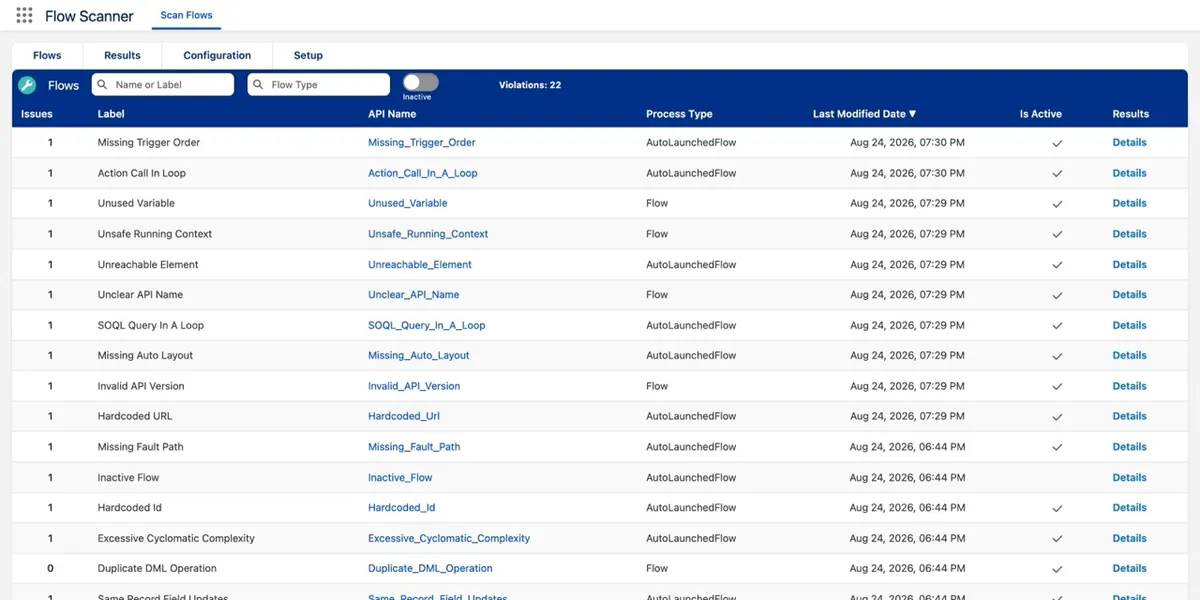View Details for Unreachable Element

pyautogui.click(x=1130, y=265)
